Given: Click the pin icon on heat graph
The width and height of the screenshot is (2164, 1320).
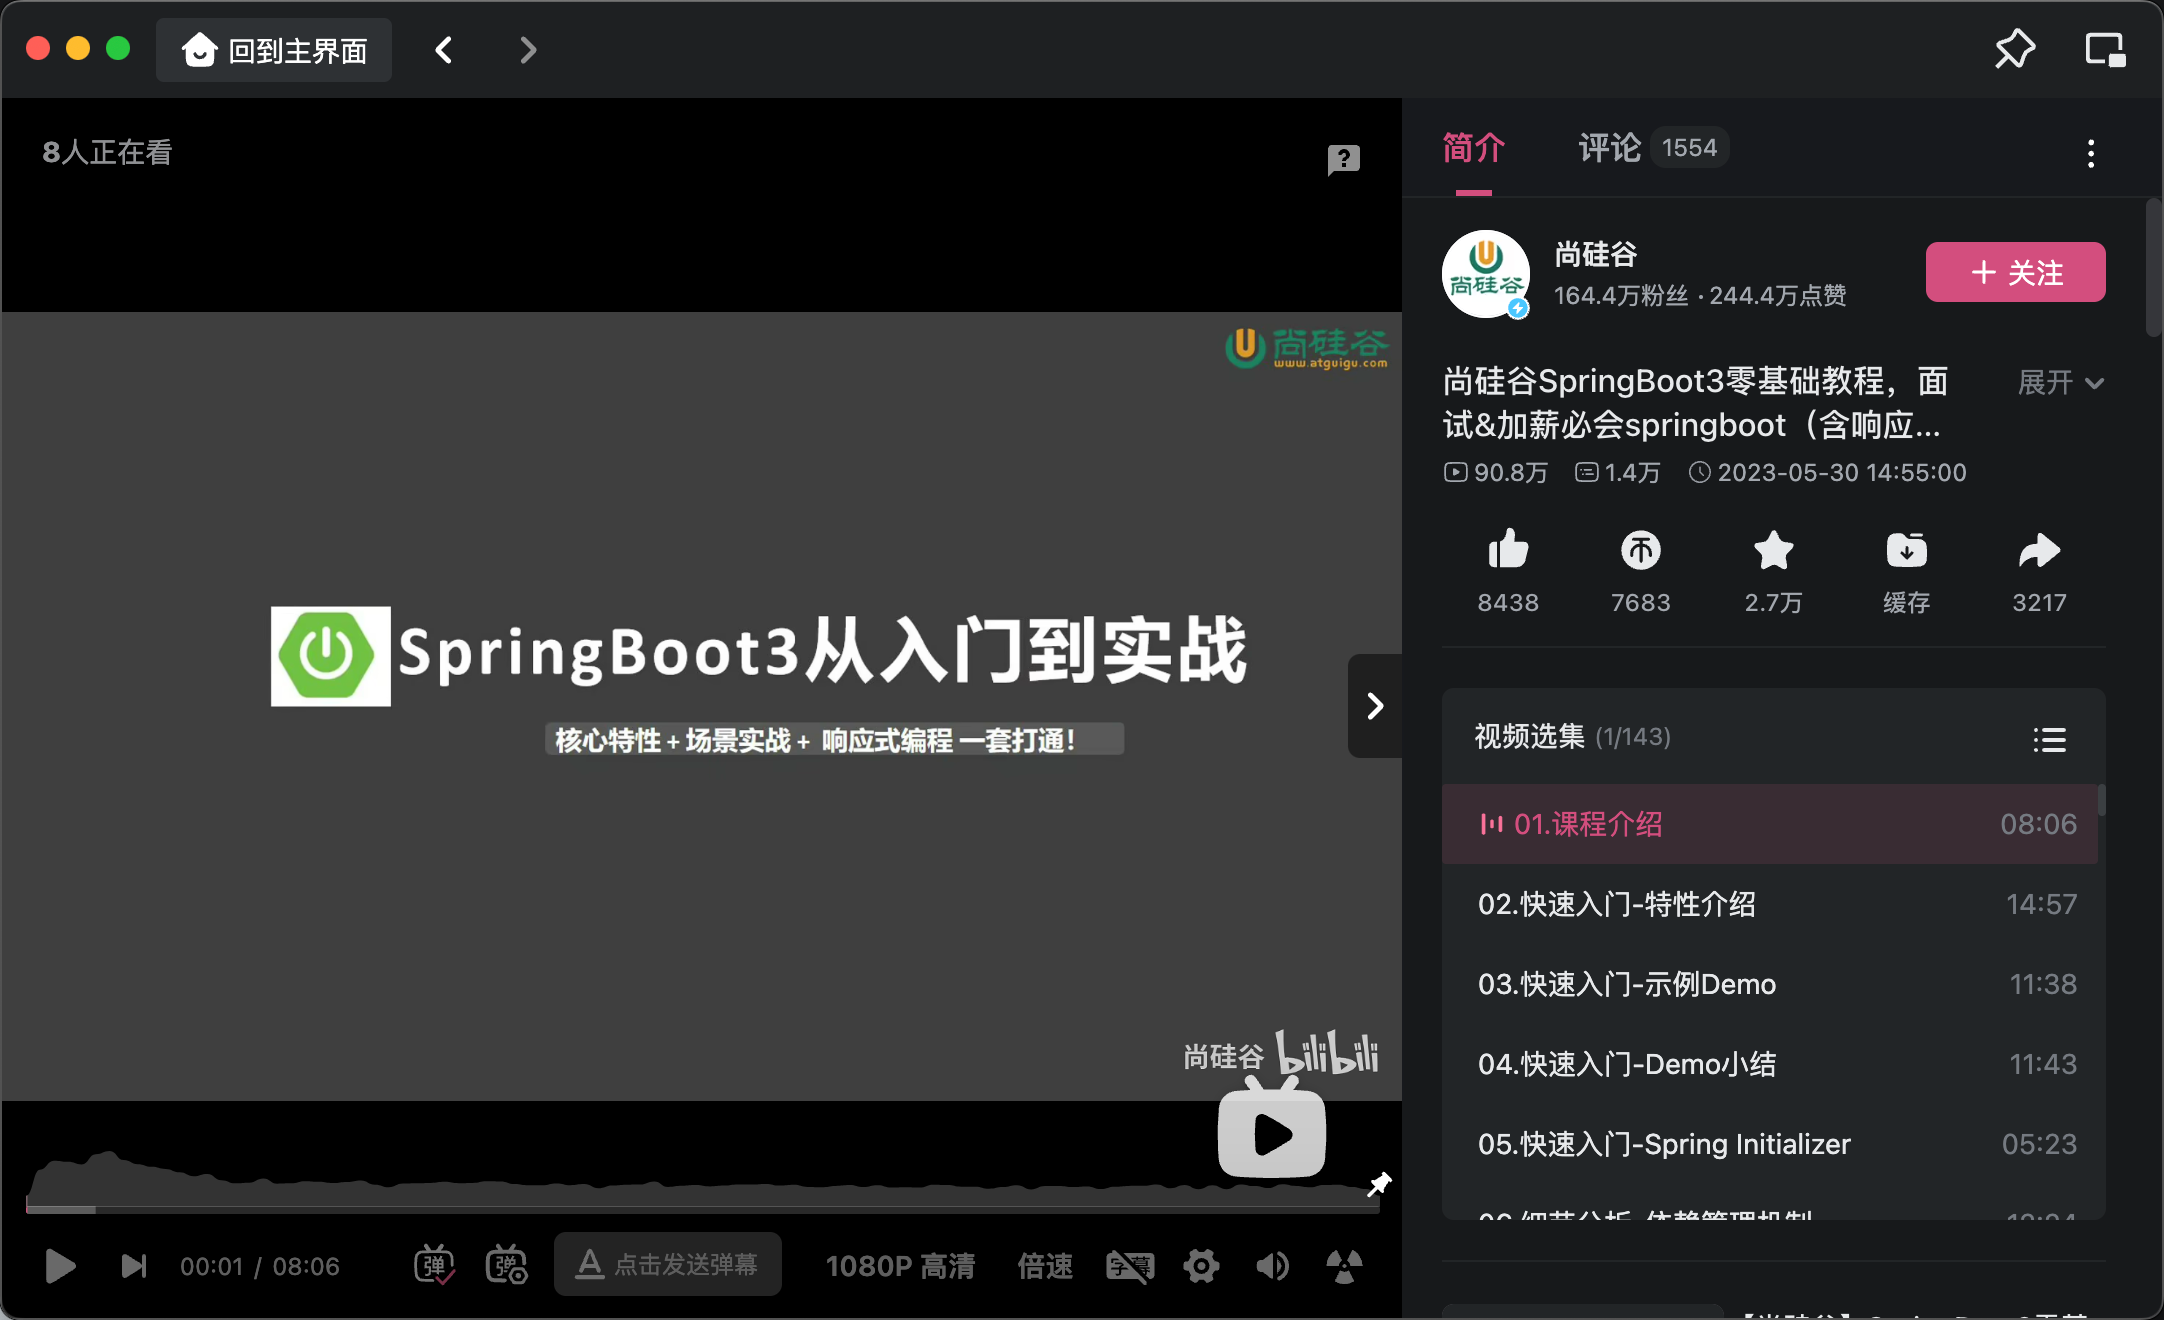Looking at the screenshot, I should tap(1379, 1184).
